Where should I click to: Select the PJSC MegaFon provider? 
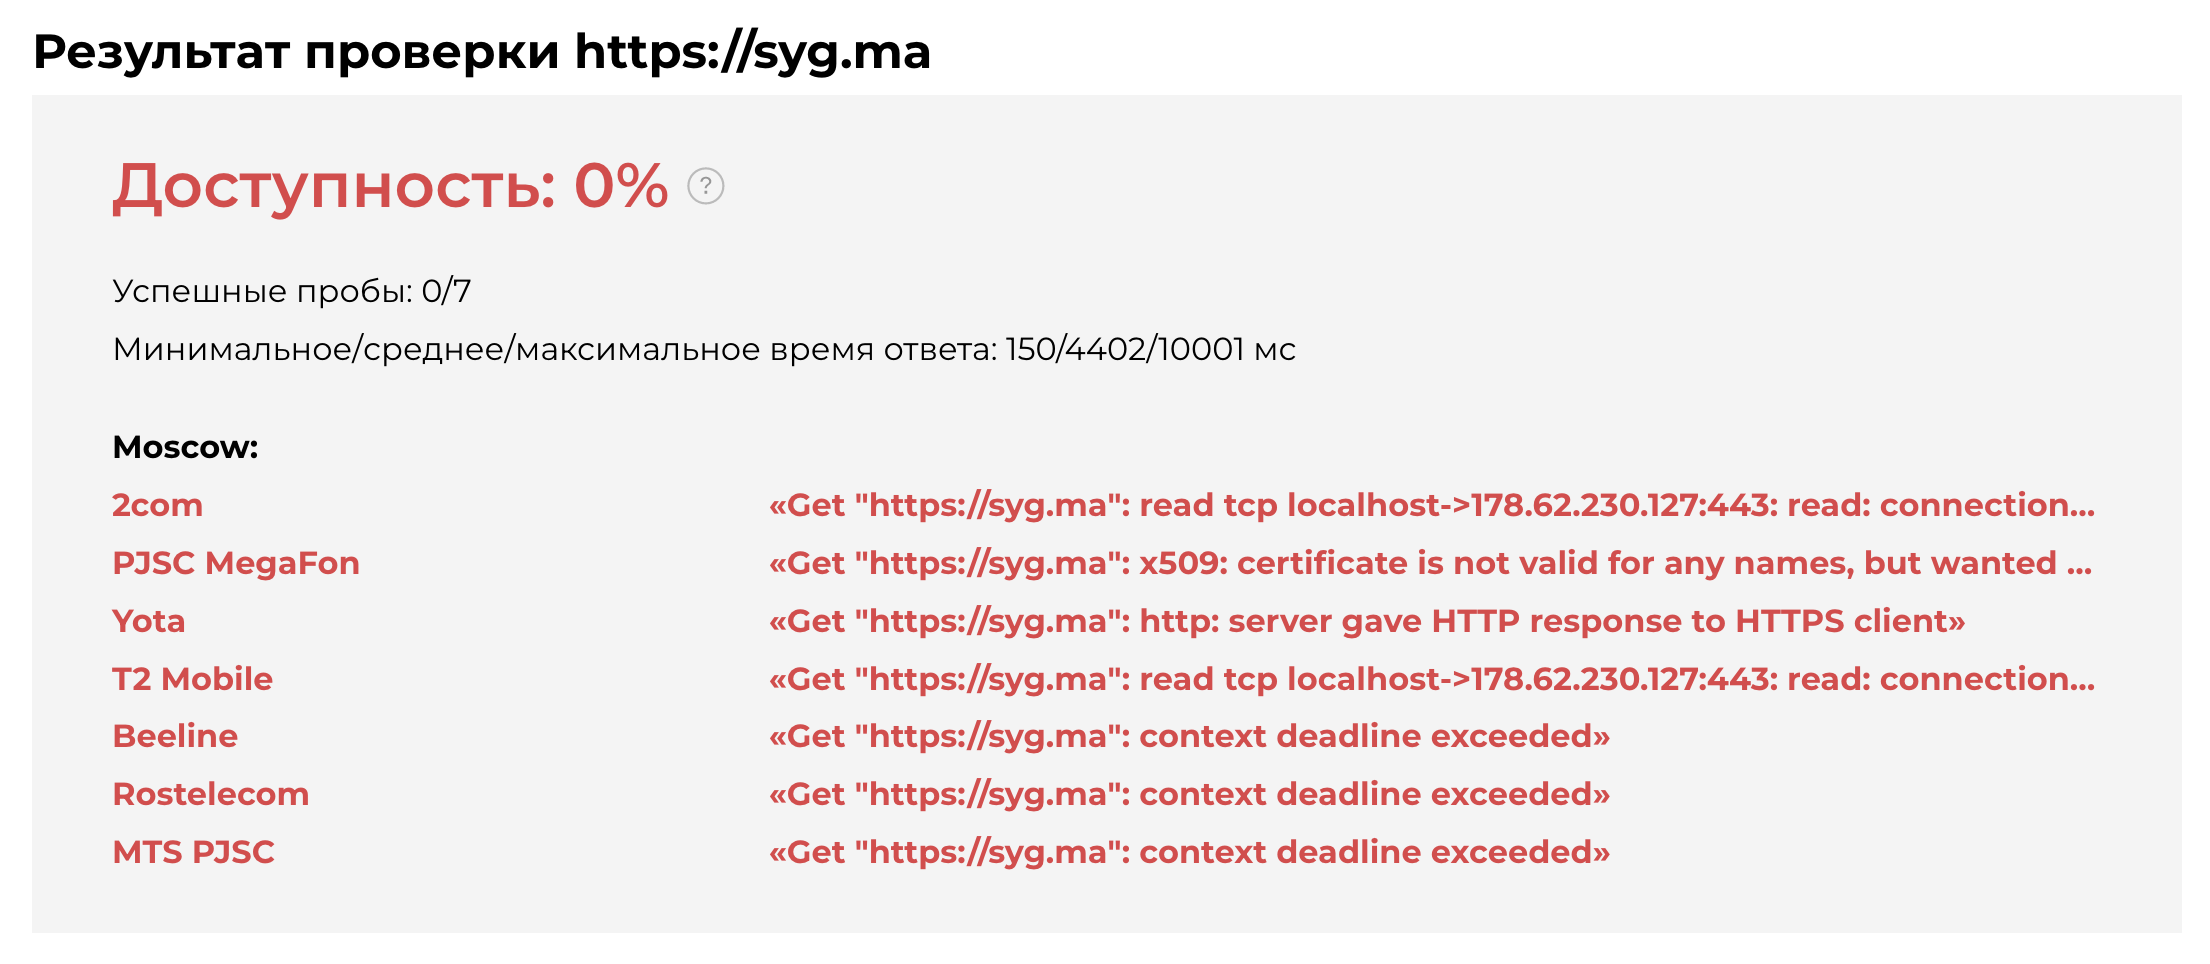(235, 563)
